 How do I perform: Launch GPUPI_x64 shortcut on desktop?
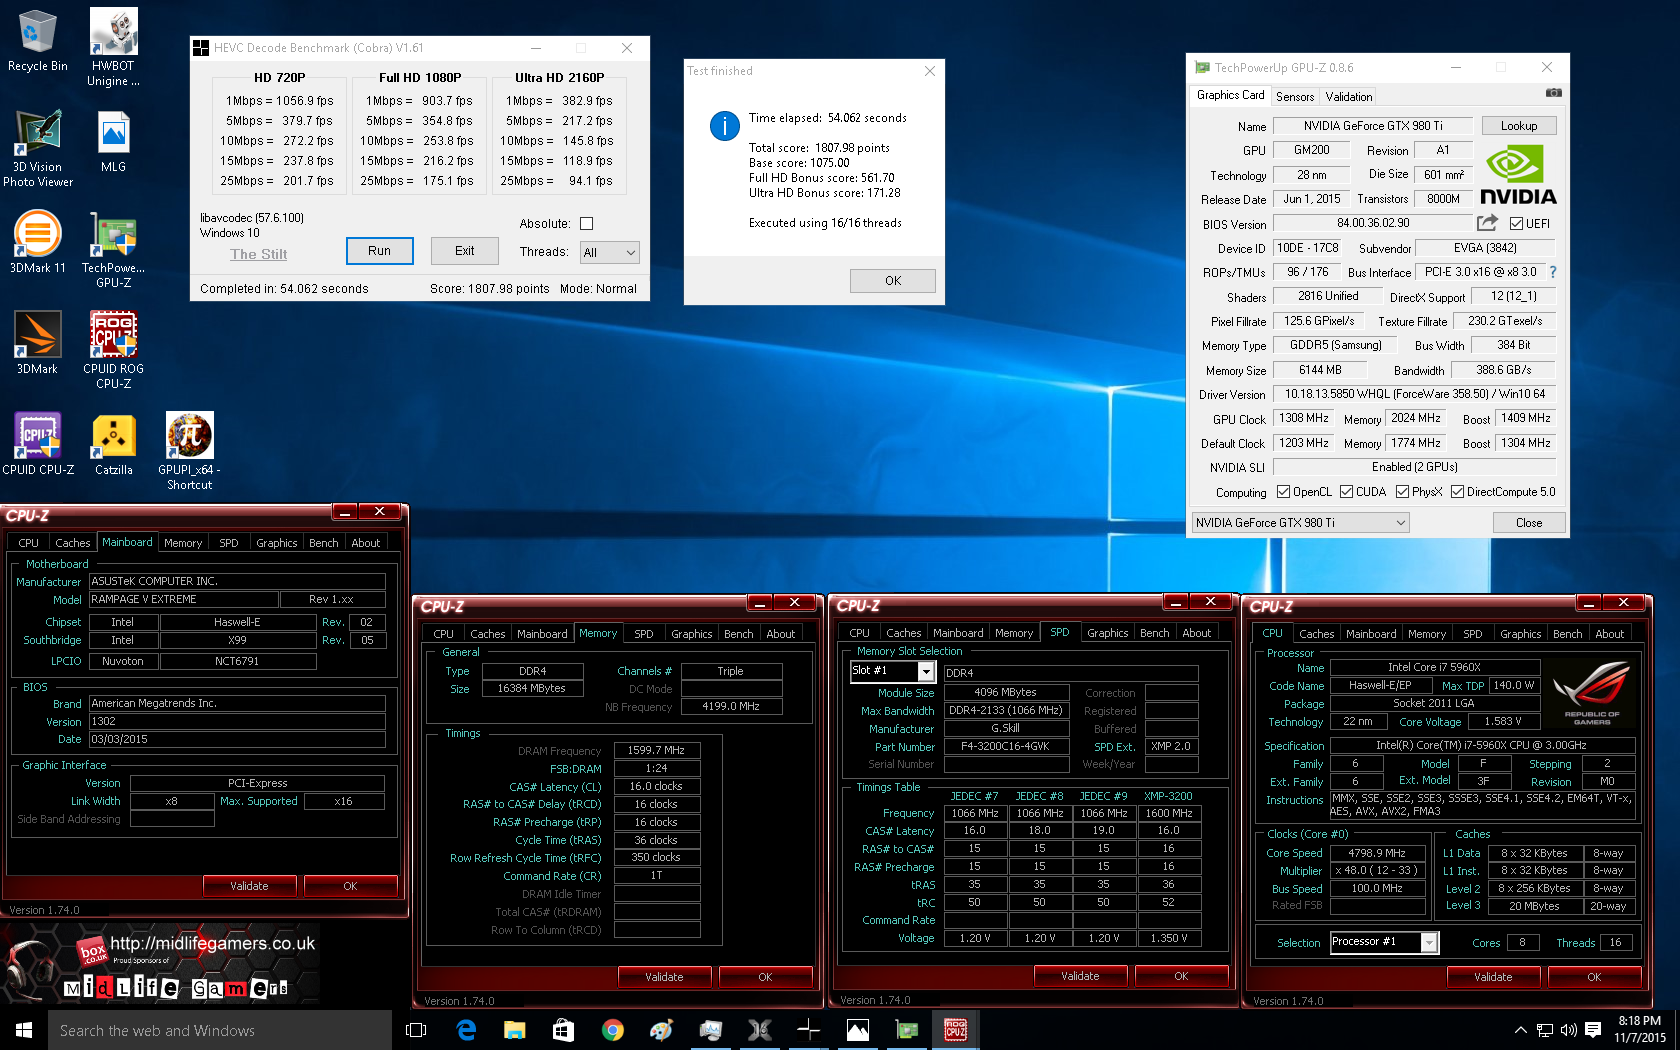tap(189, 451)
